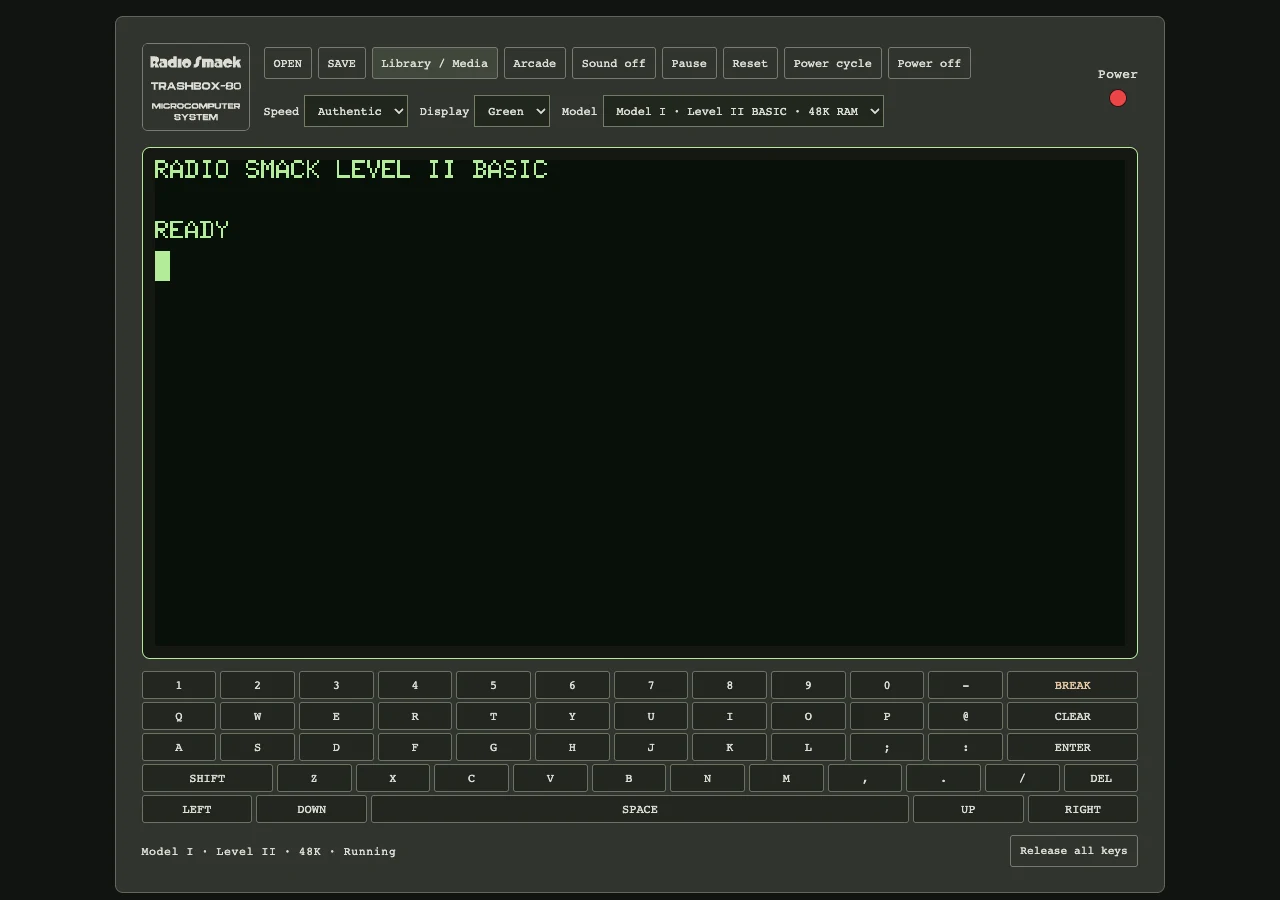The image size is (1280, 900).
Task: Tap the ENTER key
Action: (x=1072, y=747)
